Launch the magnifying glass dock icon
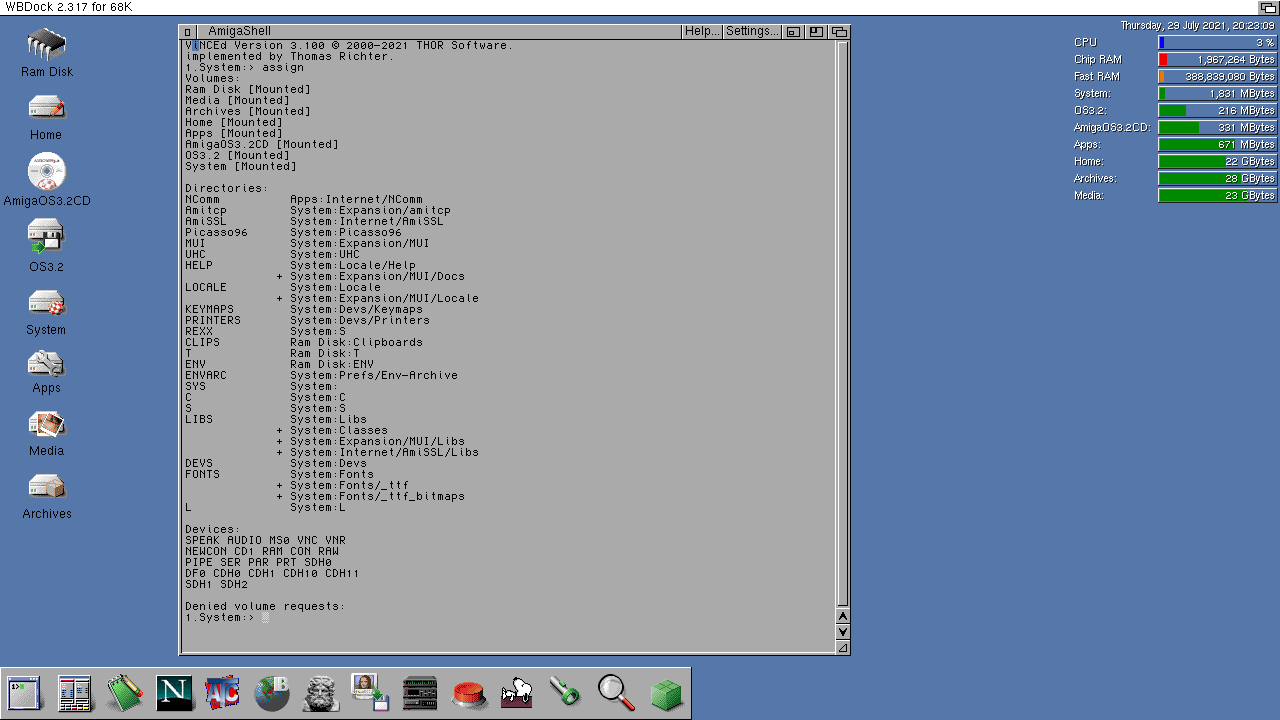This screenshot has height=720, width=1280. pyautogui.click(x=616, y=693)
